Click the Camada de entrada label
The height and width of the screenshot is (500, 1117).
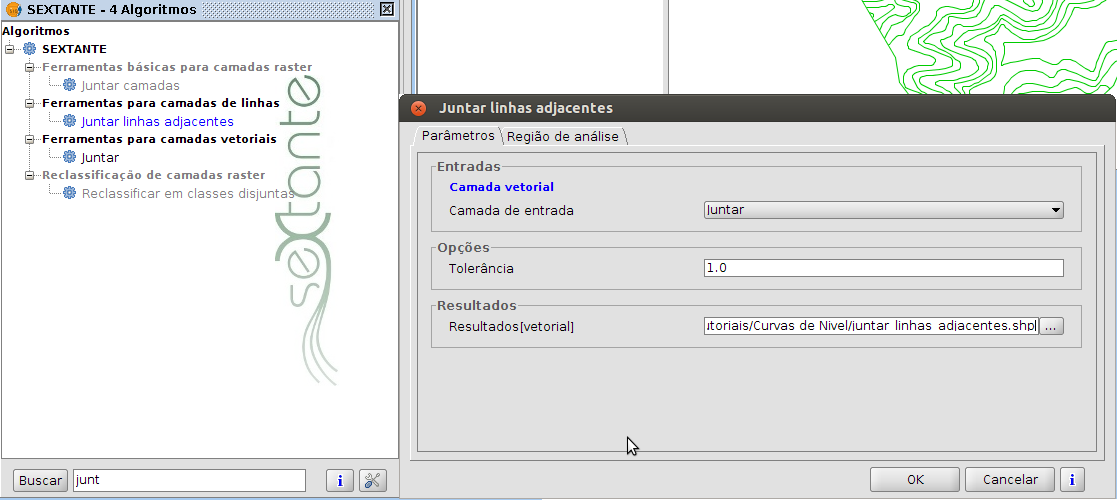[x=511, y=211]
